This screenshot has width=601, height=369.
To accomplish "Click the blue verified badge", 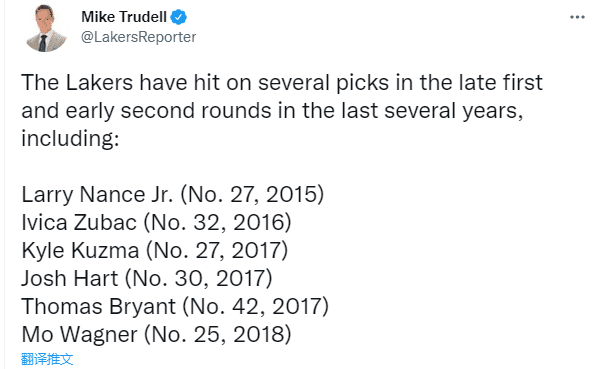I will coord(179,17).
